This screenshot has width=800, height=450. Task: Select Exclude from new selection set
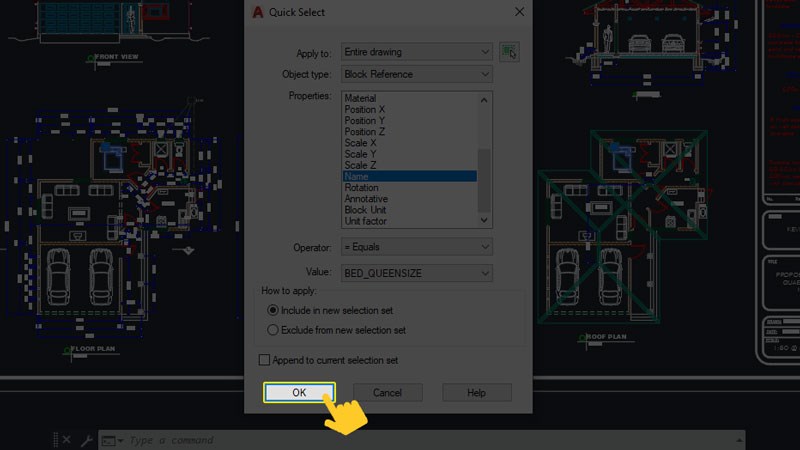click(273, 330)
